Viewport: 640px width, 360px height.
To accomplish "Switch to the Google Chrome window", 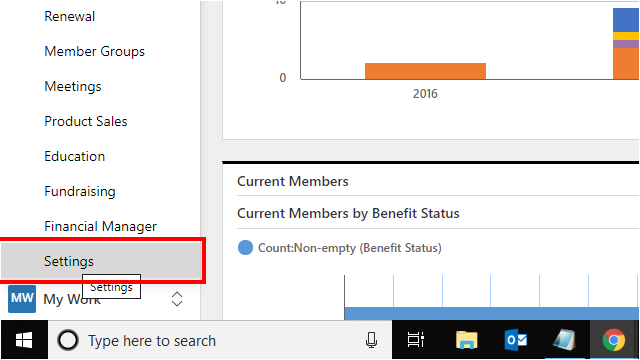I will point(614,340).
